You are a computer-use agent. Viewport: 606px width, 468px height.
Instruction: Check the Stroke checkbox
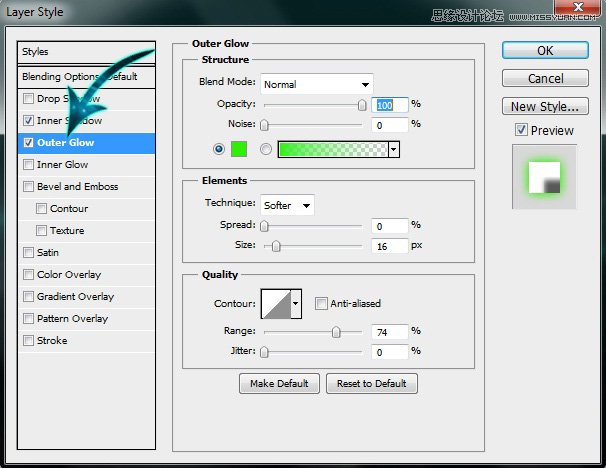[28, 341]
